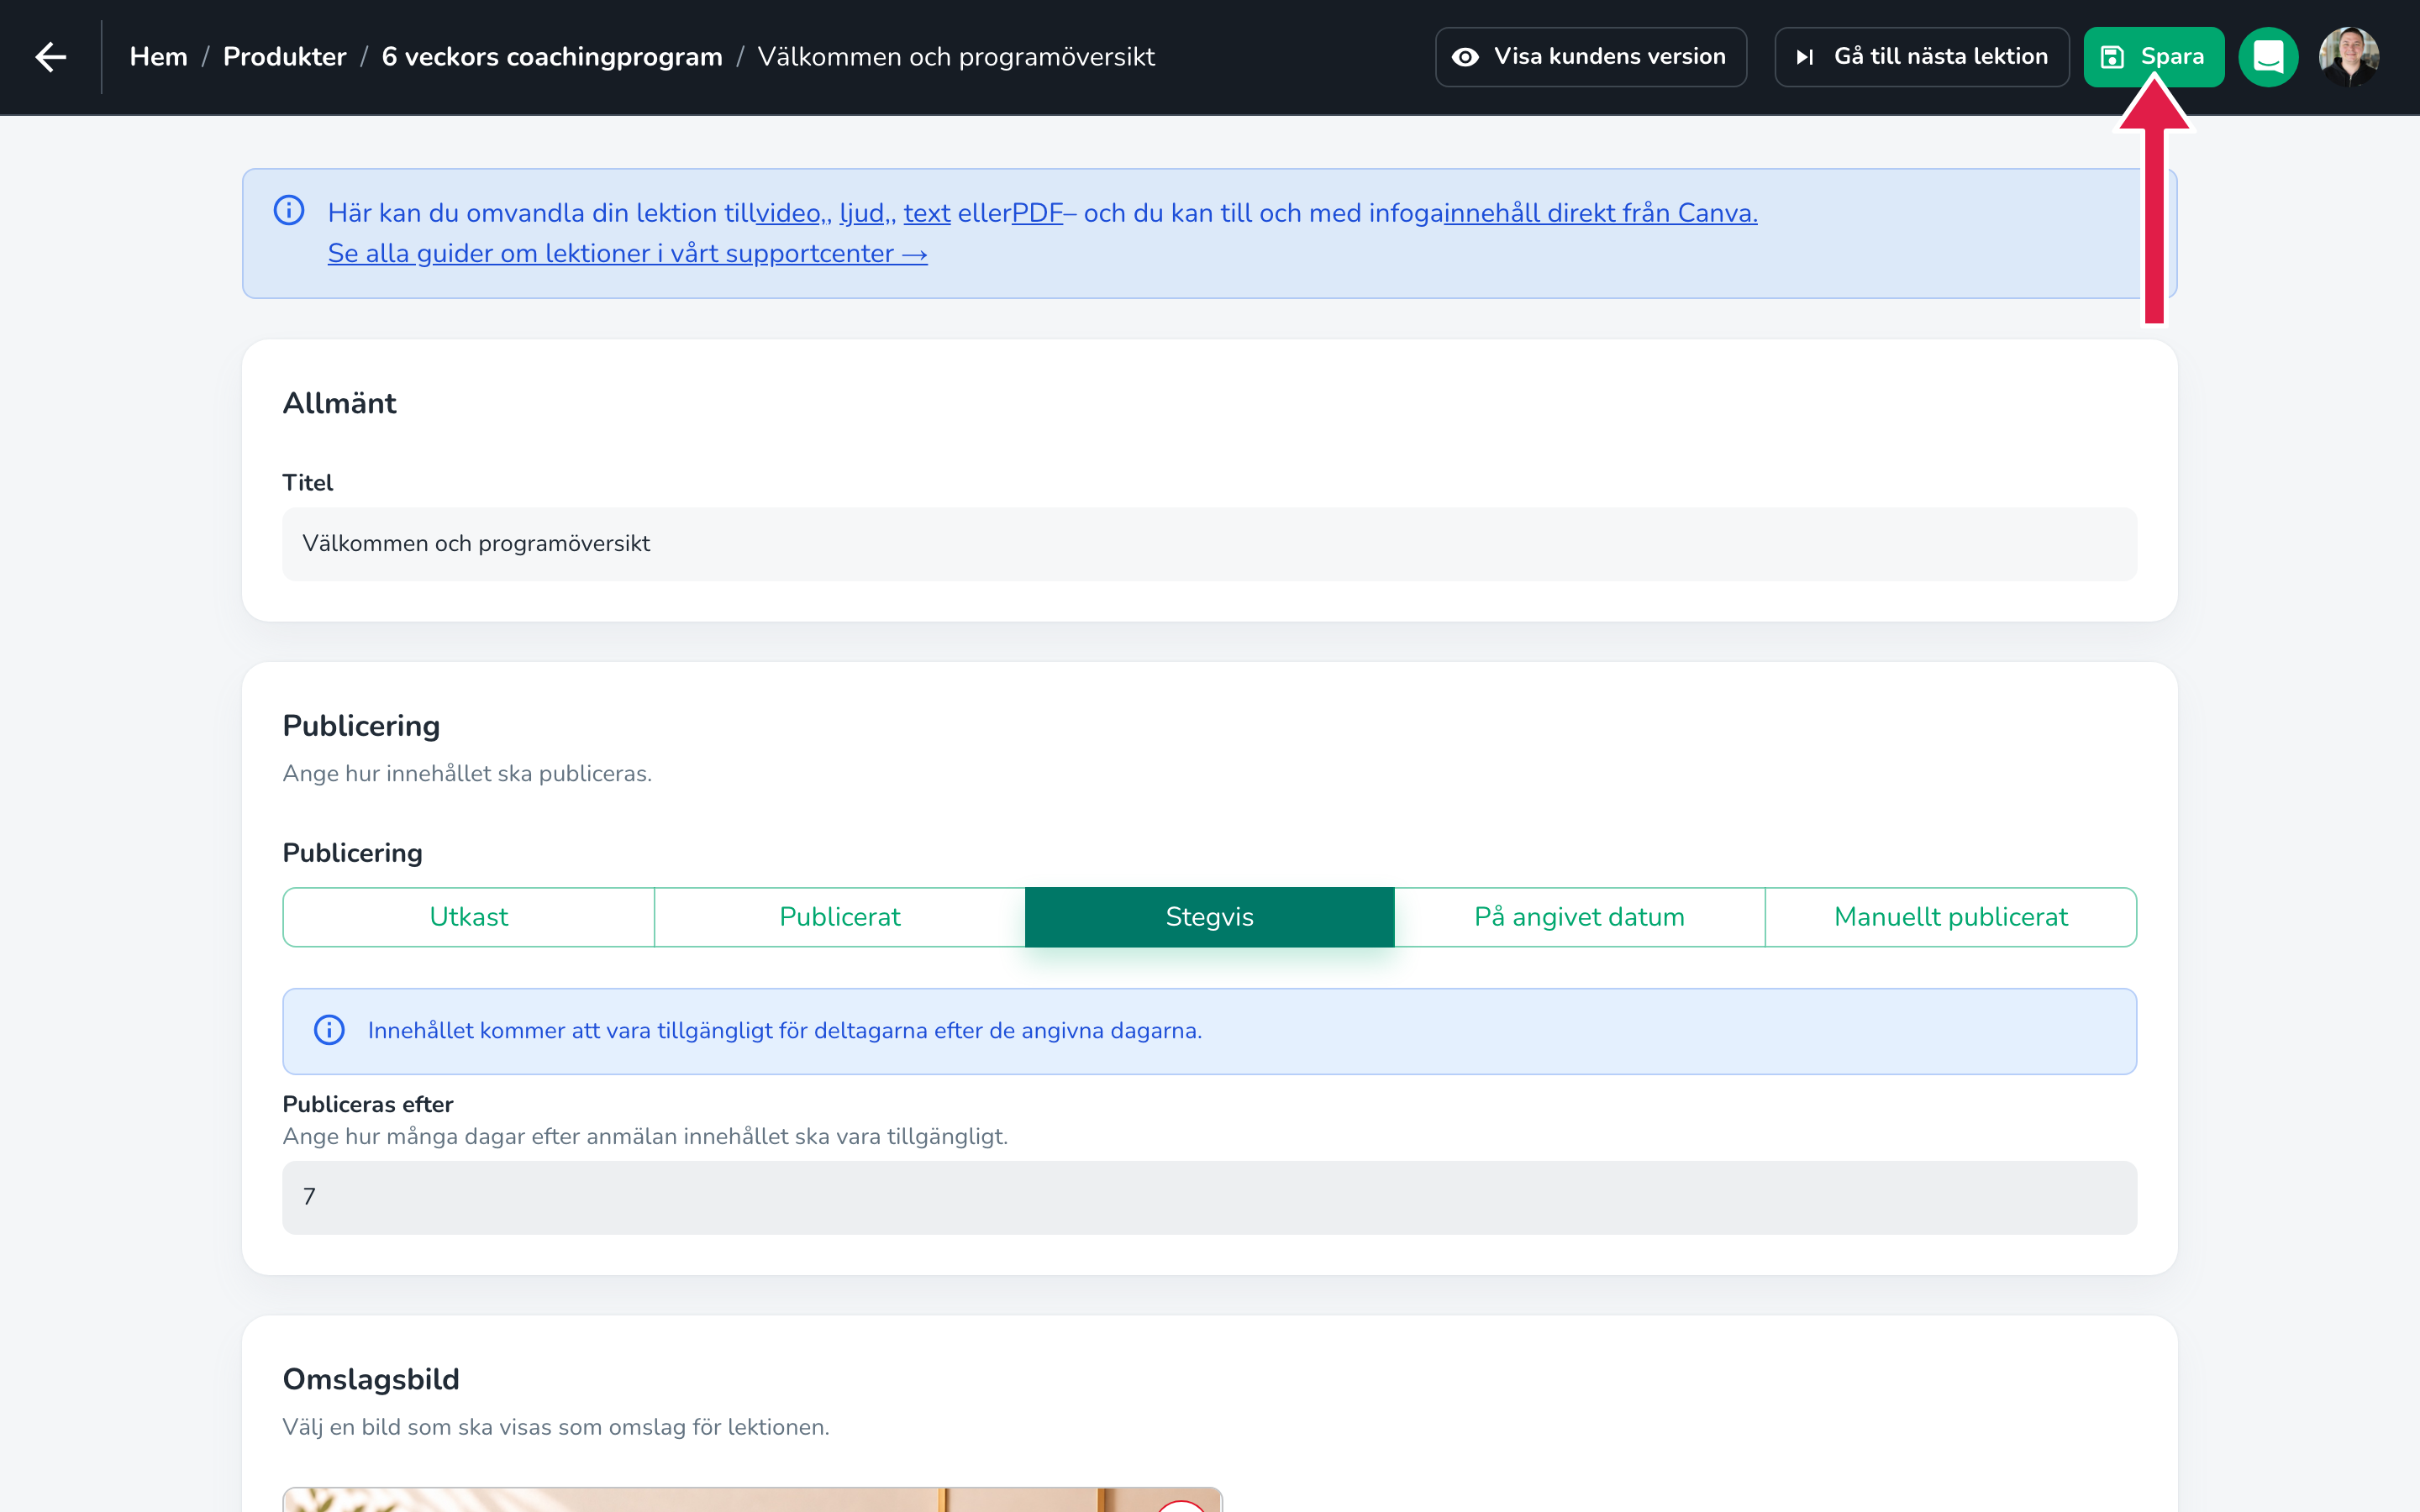
Task: Click the Välkommen och programöversikt breadcrumb text
Action: point(956,57)
